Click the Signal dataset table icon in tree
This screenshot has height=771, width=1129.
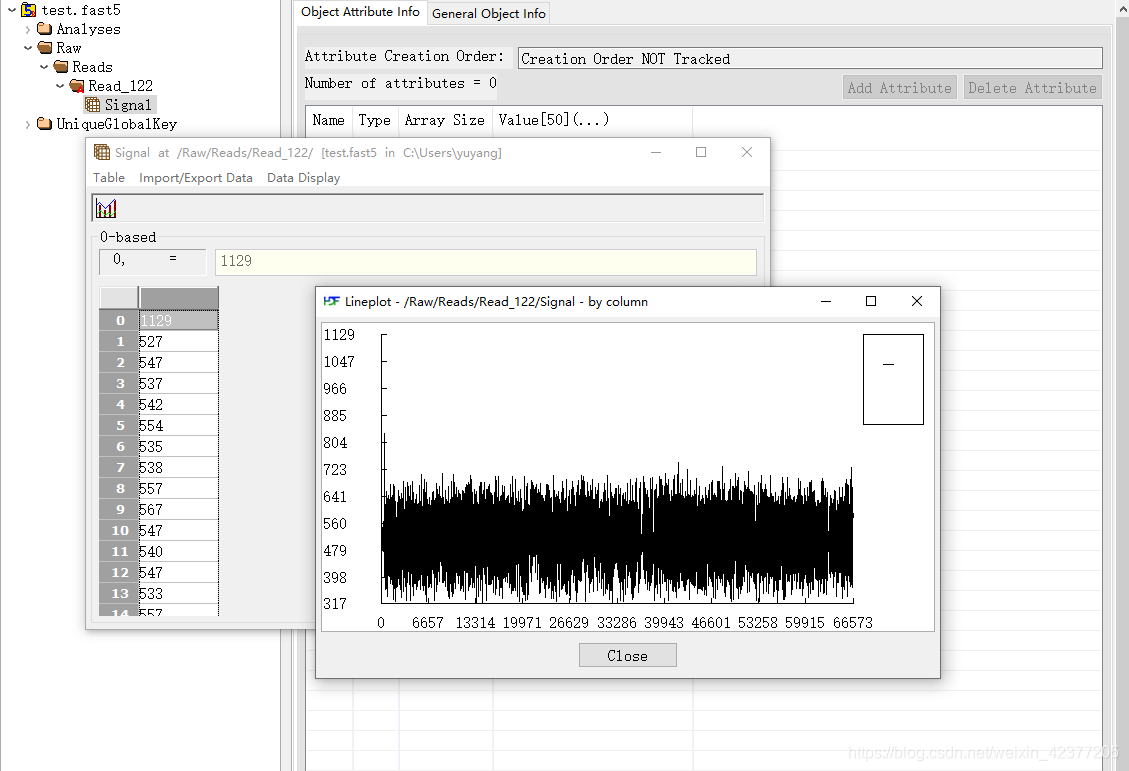92,105
